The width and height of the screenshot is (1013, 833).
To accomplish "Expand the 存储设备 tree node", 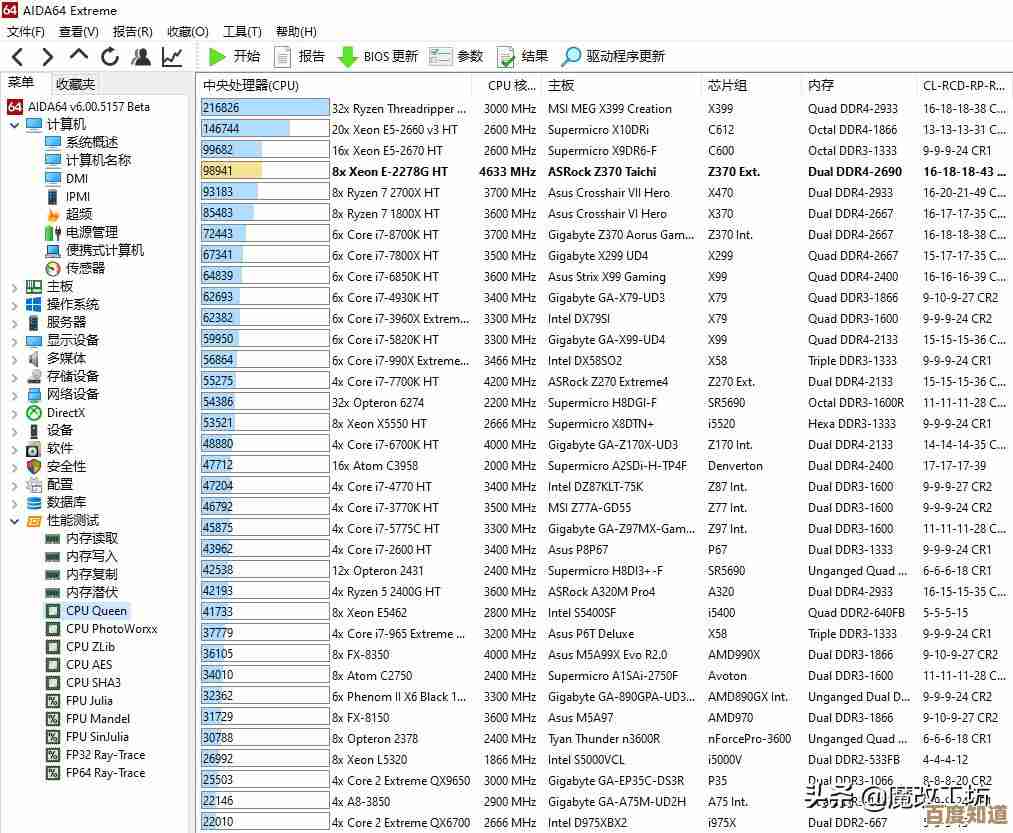I will 14,377.
